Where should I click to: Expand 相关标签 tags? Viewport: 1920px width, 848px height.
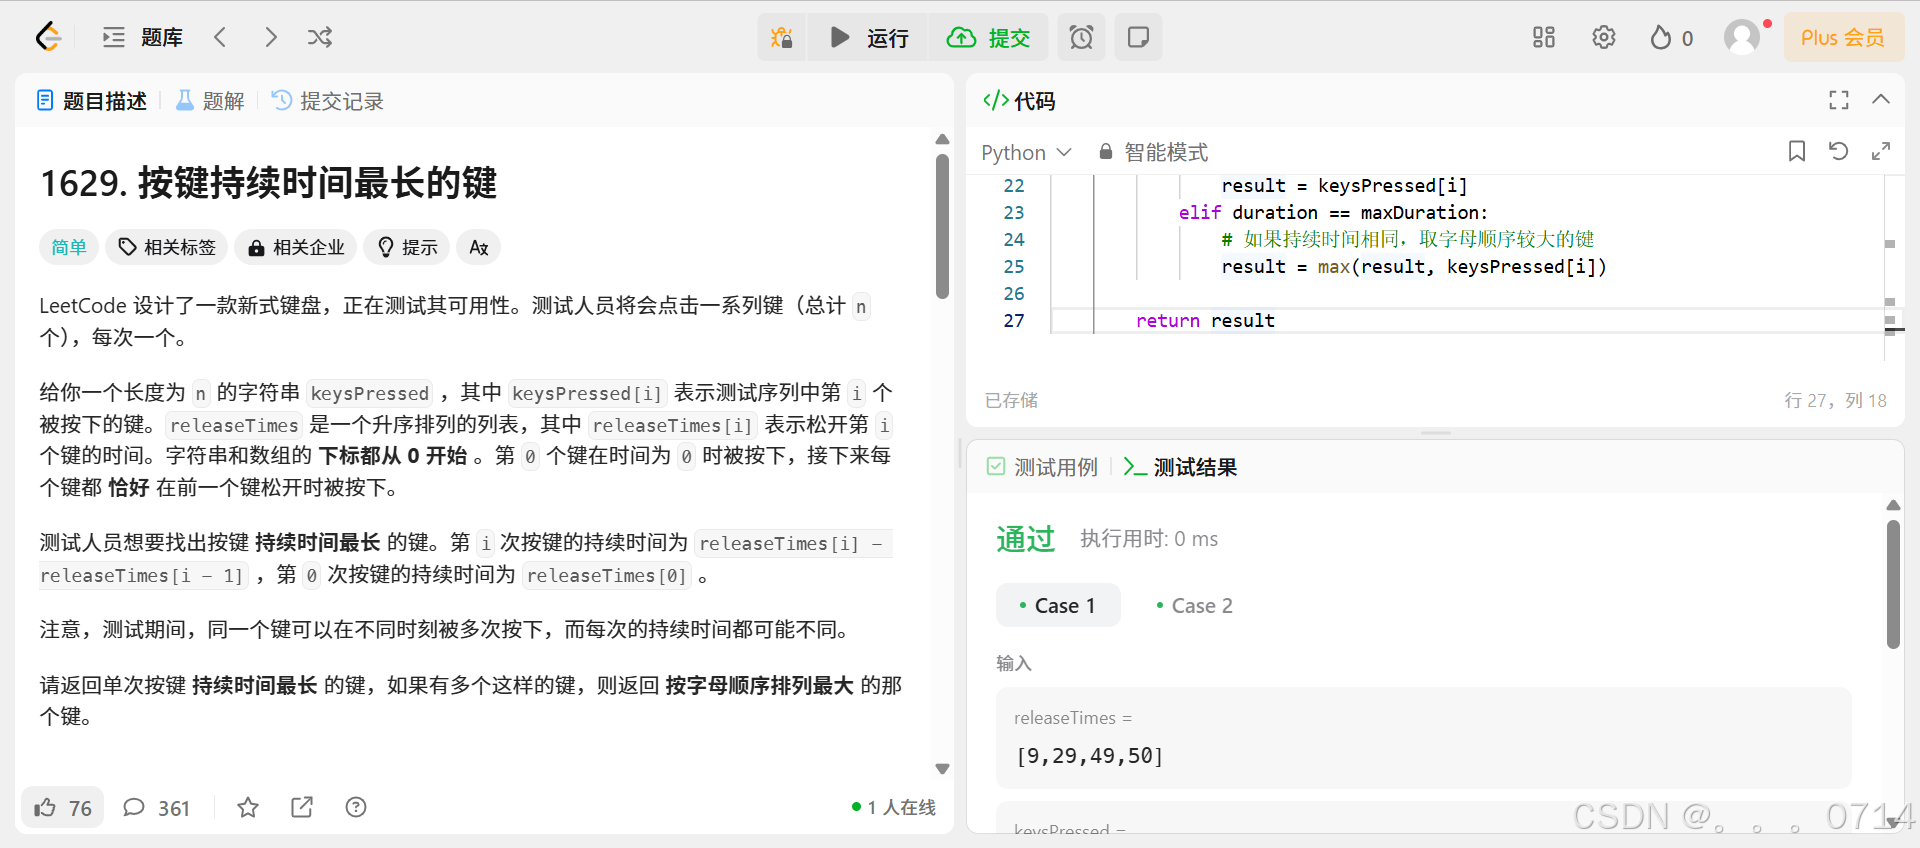point(167,247)
